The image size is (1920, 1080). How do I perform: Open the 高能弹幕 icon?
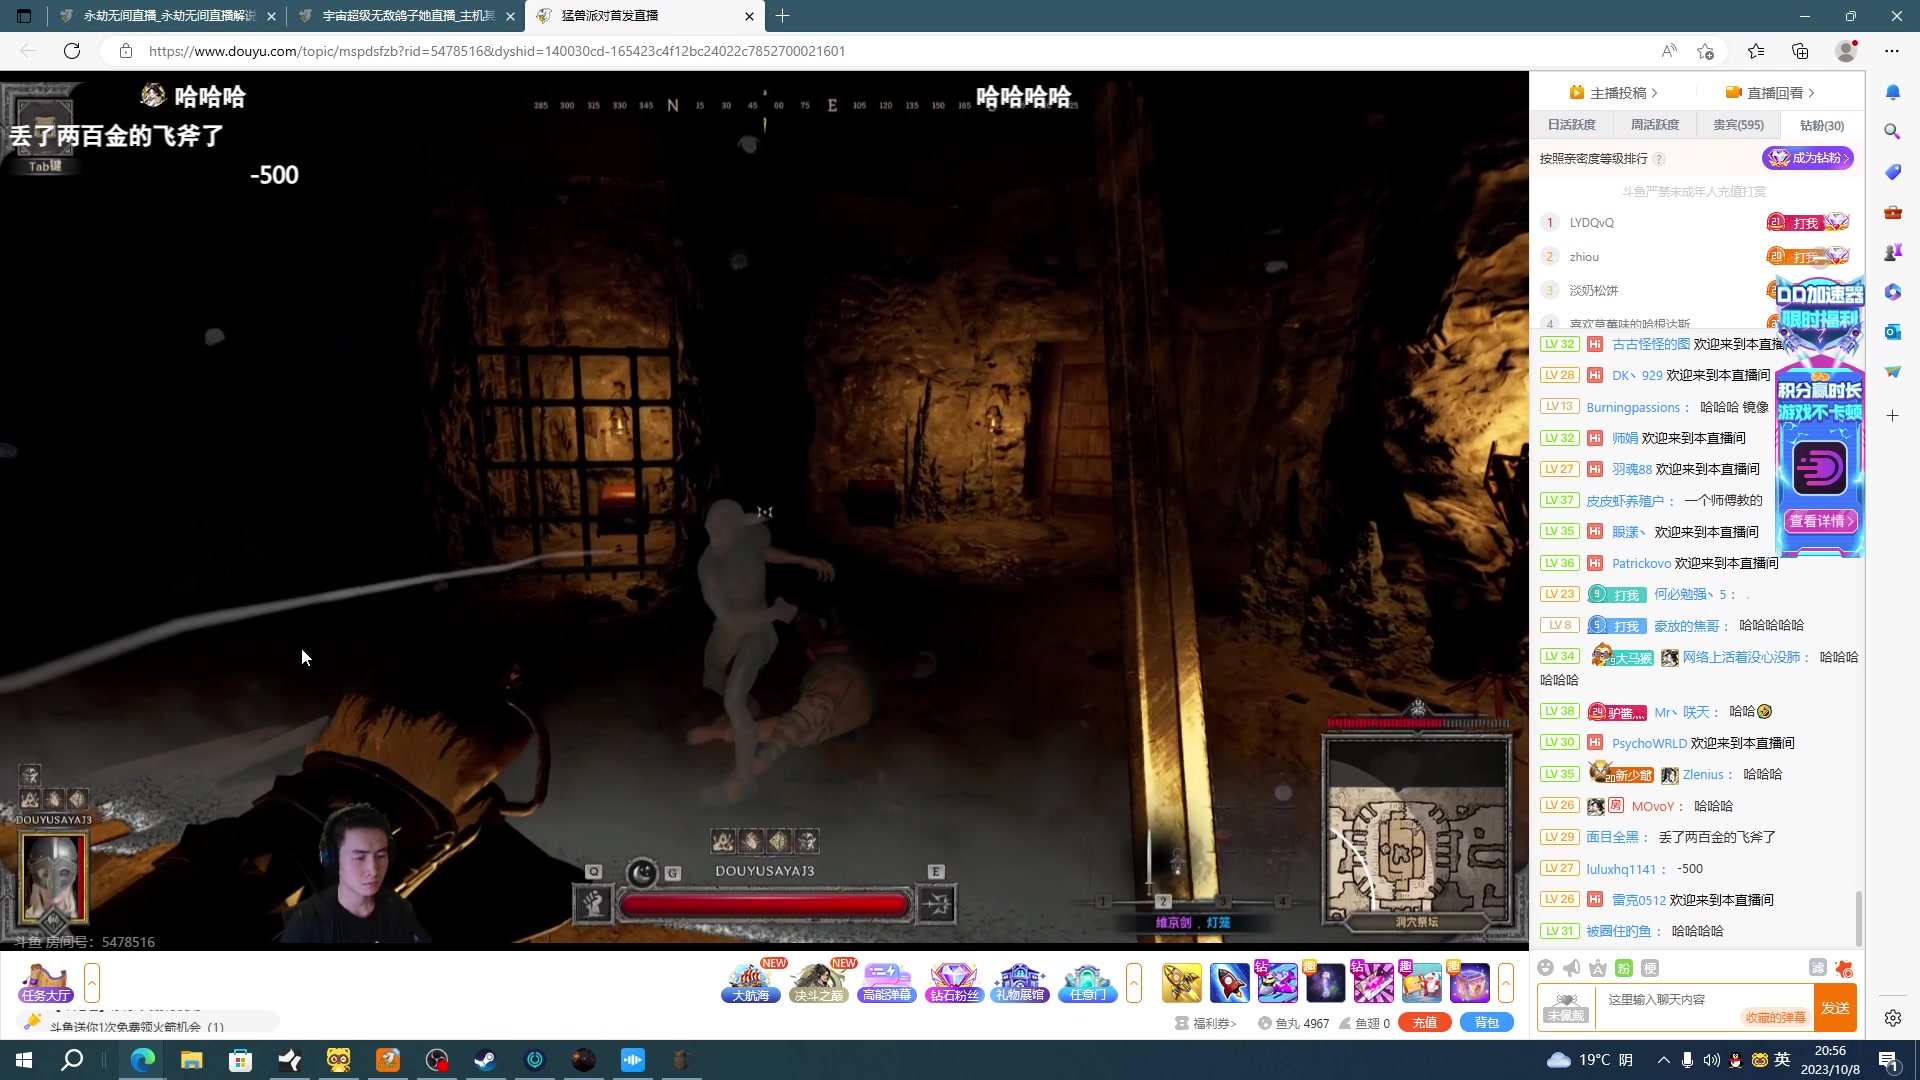887,982
